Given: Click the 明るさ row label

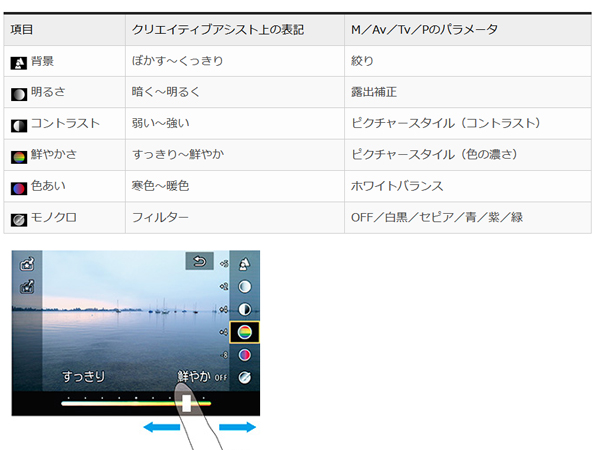Looking at the screenshot, I should tap(48, 92).
